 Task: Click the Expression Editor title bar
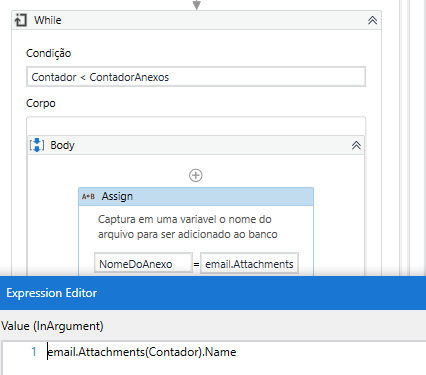(x=213, y=293)
